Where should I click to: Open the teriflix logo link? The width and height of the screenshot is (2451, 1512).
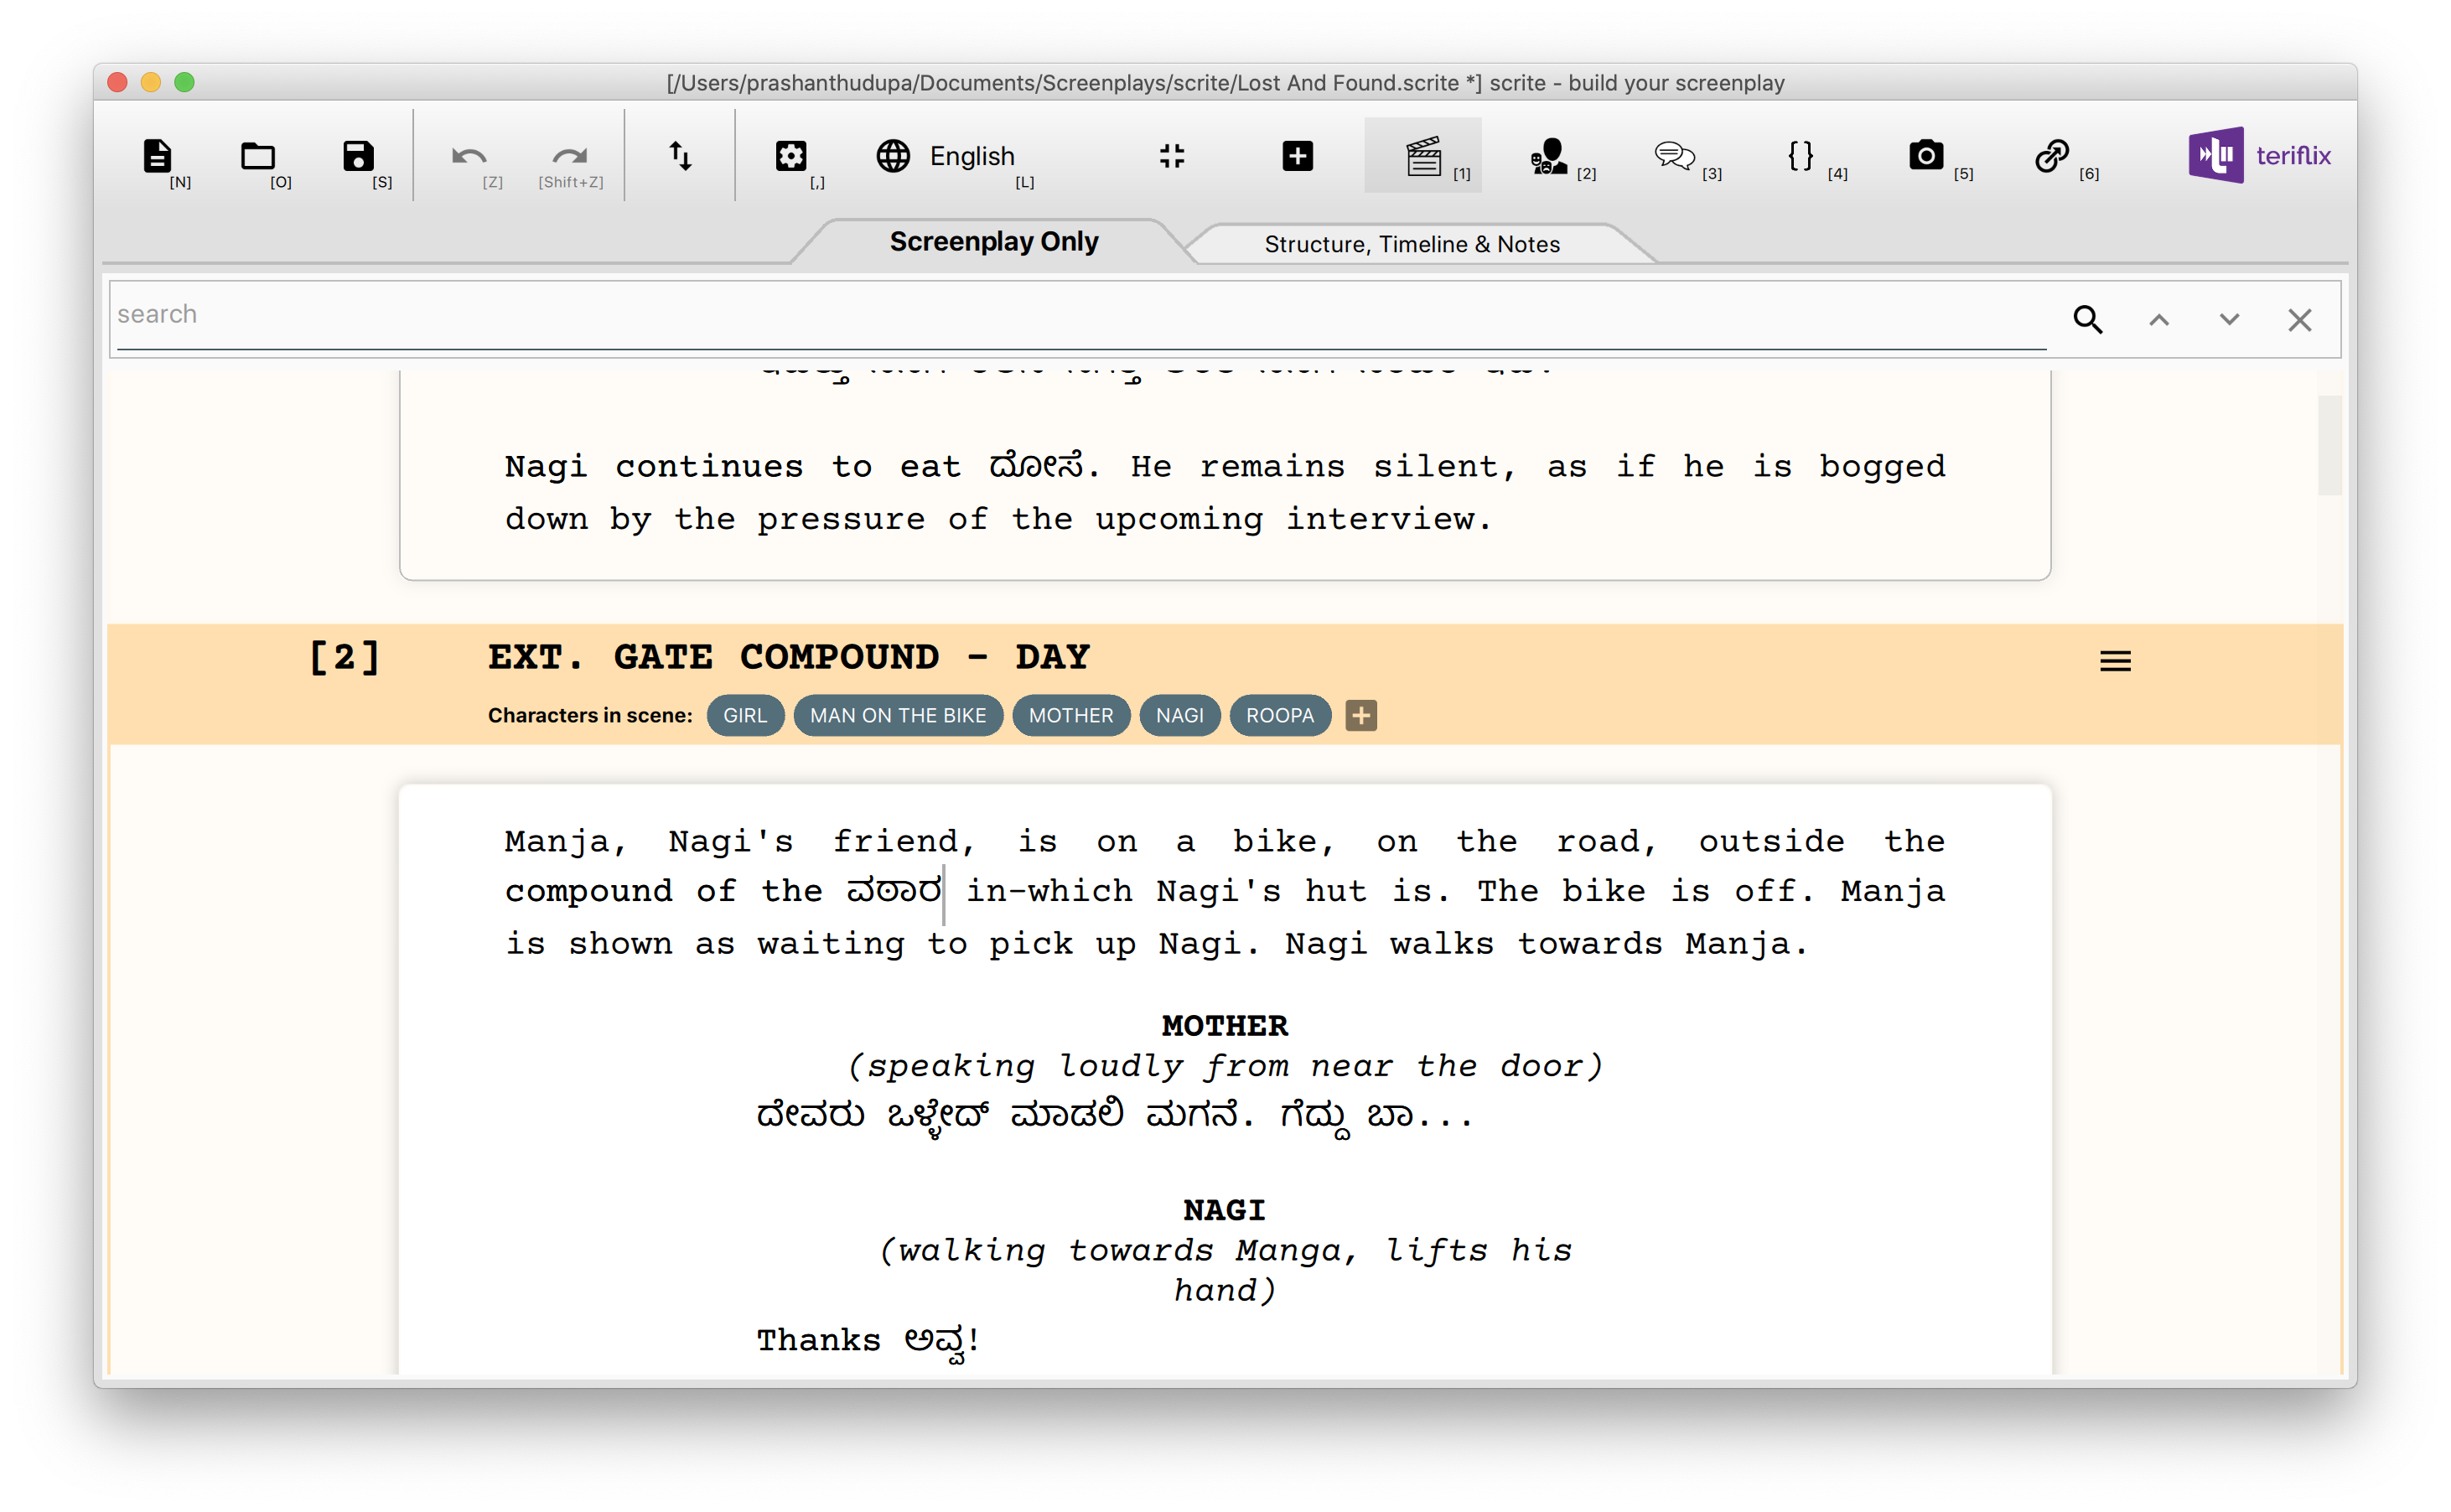pos(2259,155)
